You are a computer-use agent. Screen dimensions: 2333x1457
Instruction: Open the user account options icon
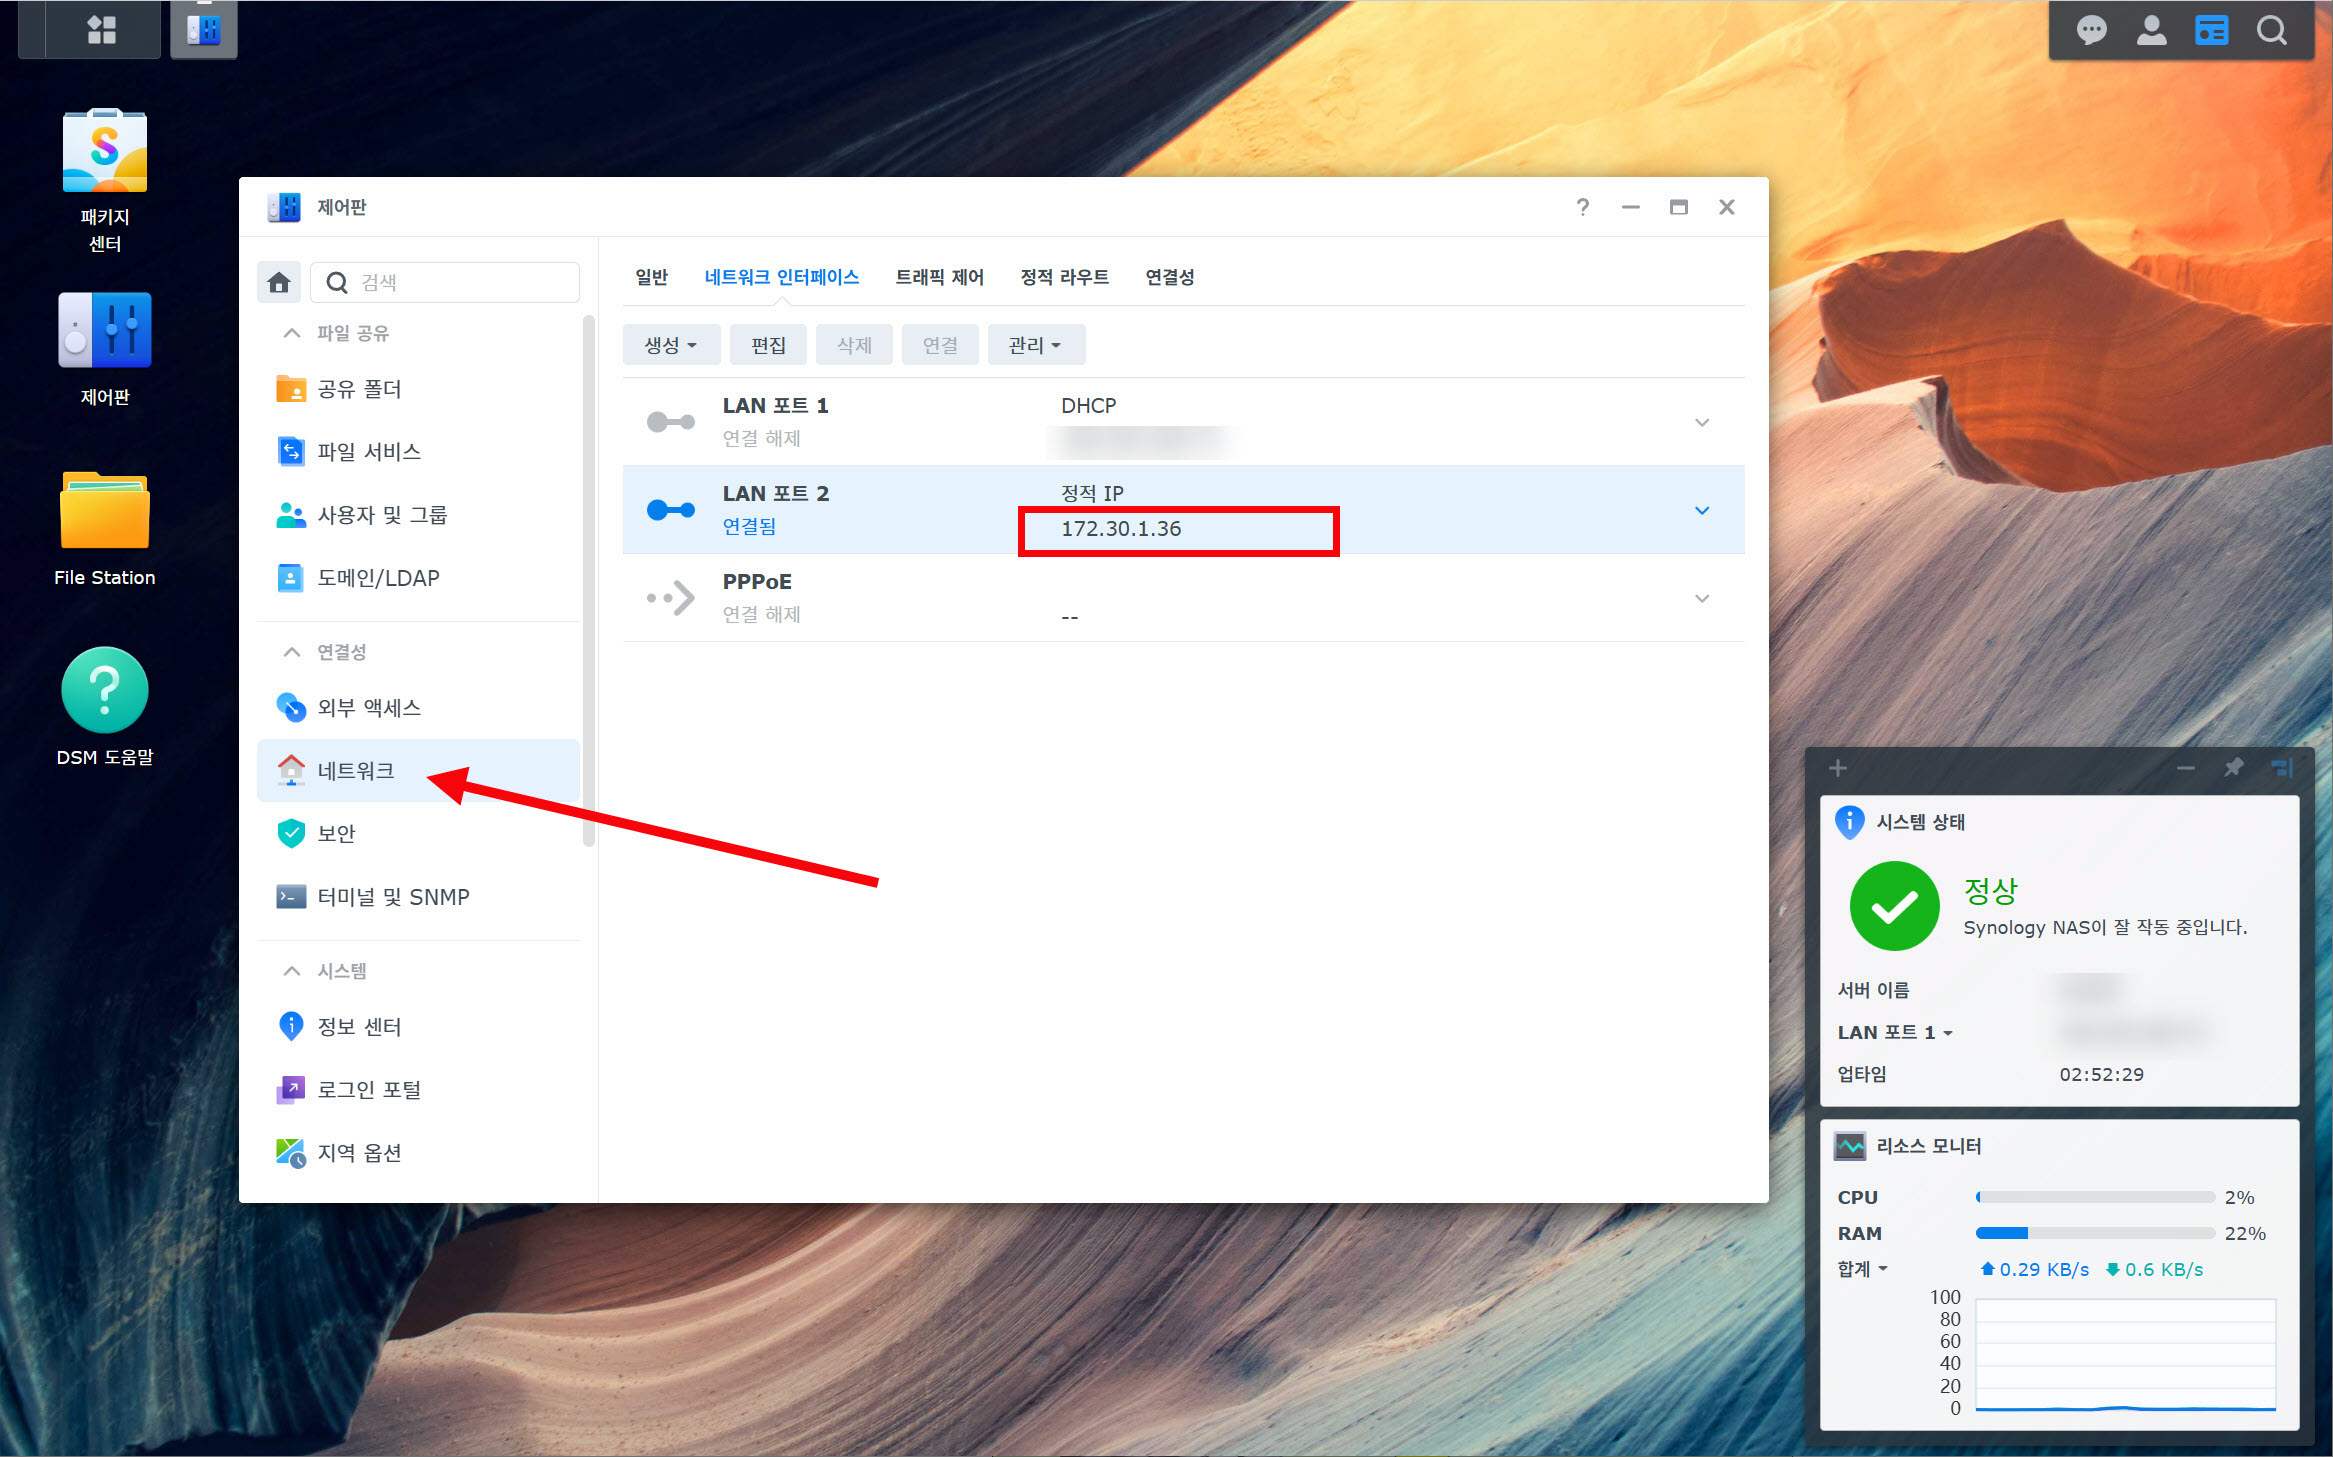[2150, 31]
